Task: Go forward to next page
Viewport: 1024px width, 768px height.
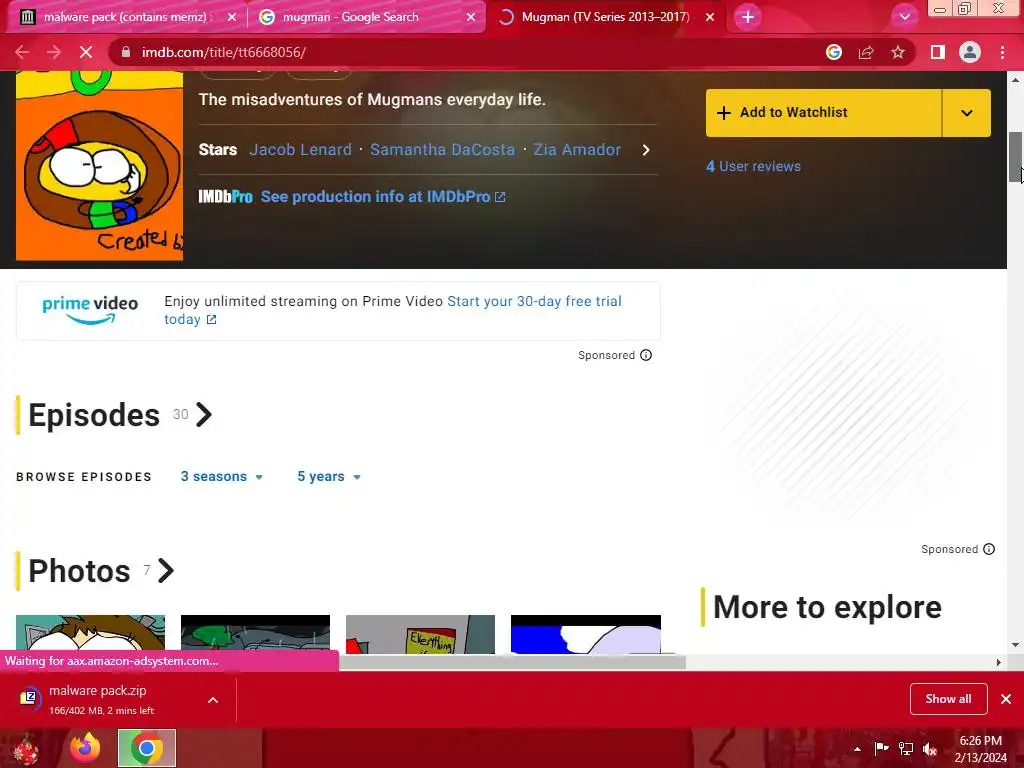Action: tap(54, 52)
